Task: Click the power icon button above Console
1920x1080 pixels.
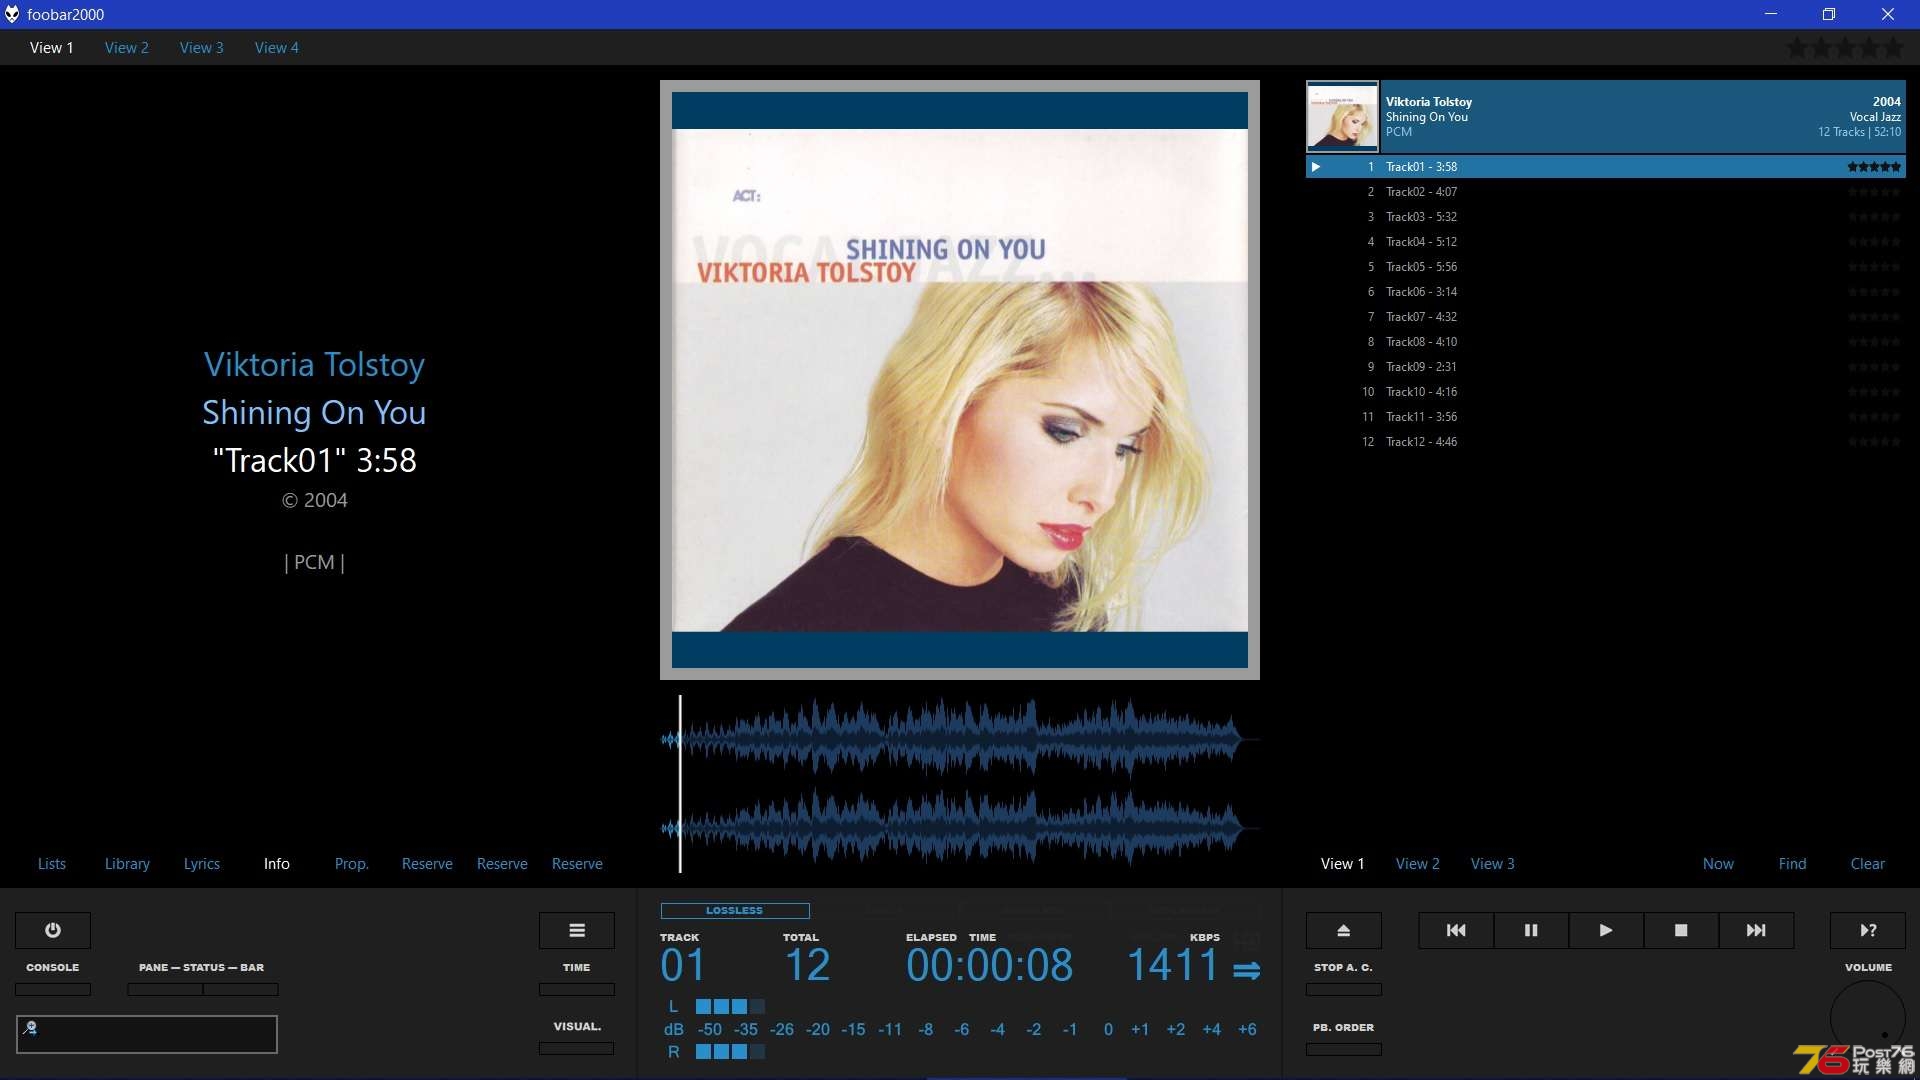Action: tap(53, 930)
